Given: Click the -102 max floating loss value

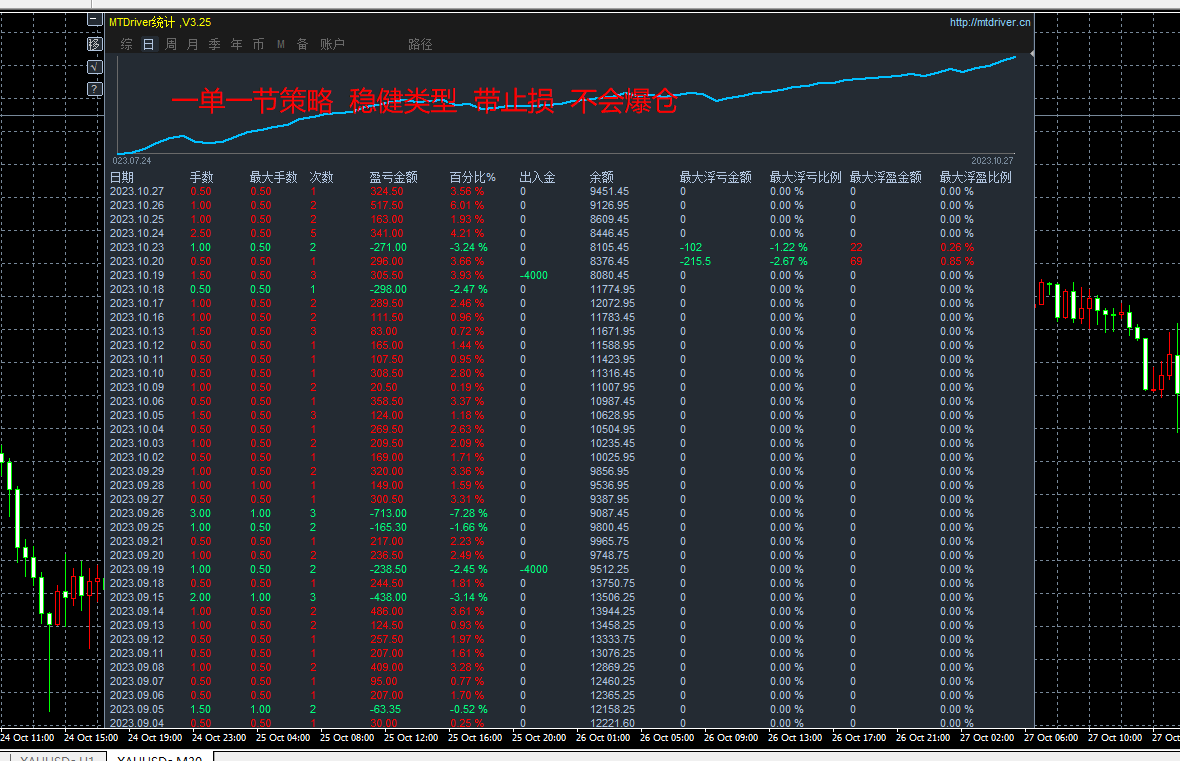Looking at the screenshot, I should (x=691, y=248).
